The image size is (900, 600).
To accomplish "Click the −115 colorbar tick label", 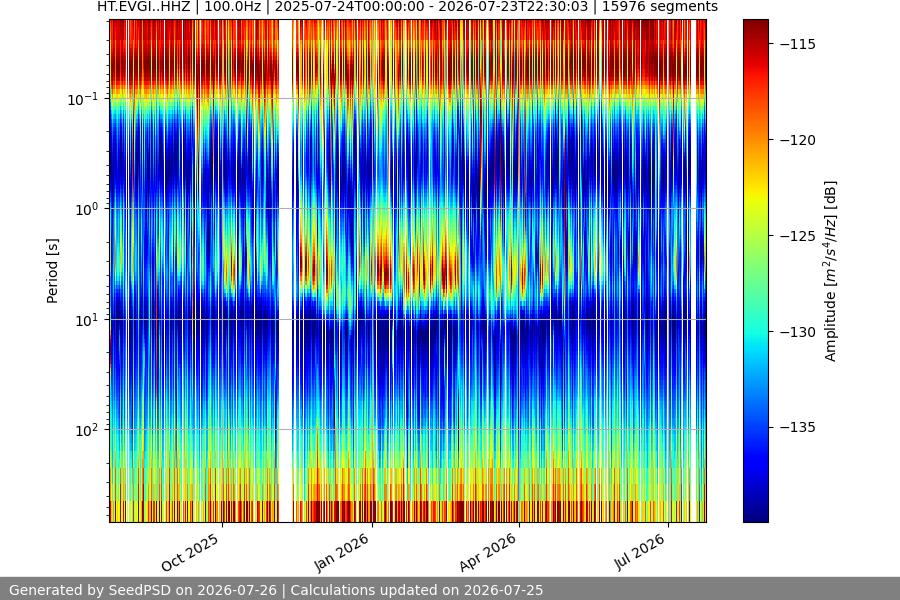I will pos(797,44).
